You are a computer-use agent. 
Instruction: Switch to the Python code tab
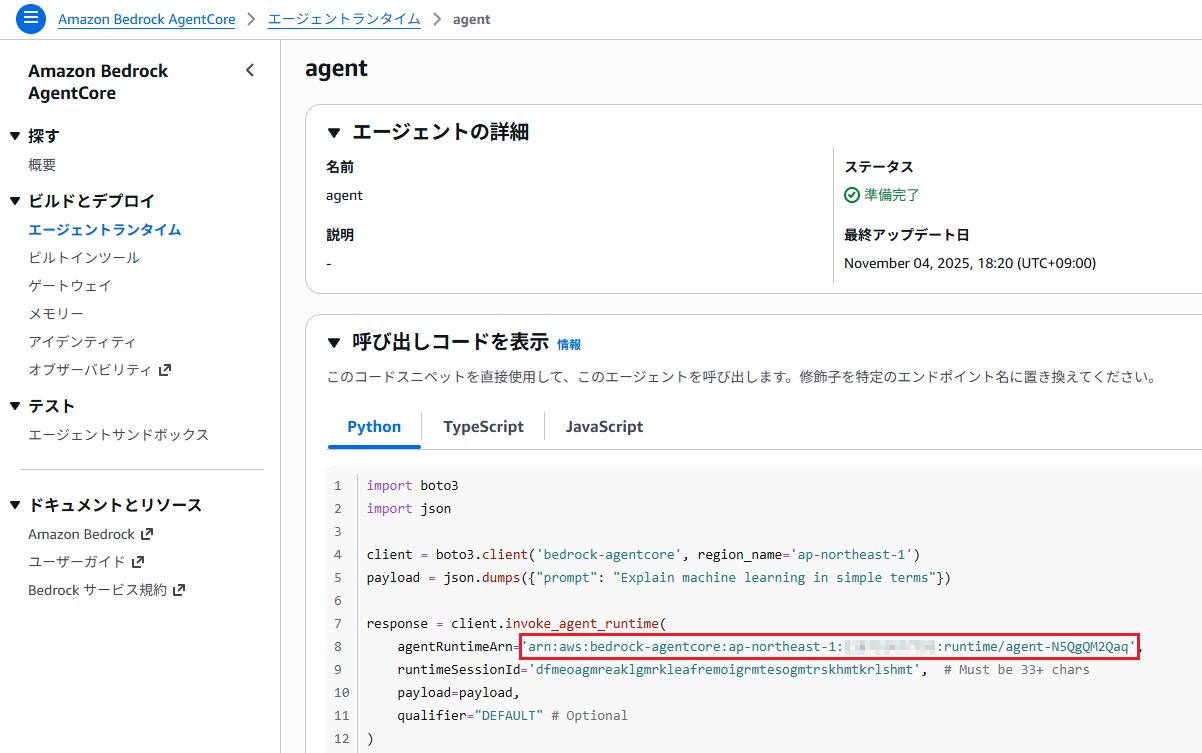coord(374,427)
